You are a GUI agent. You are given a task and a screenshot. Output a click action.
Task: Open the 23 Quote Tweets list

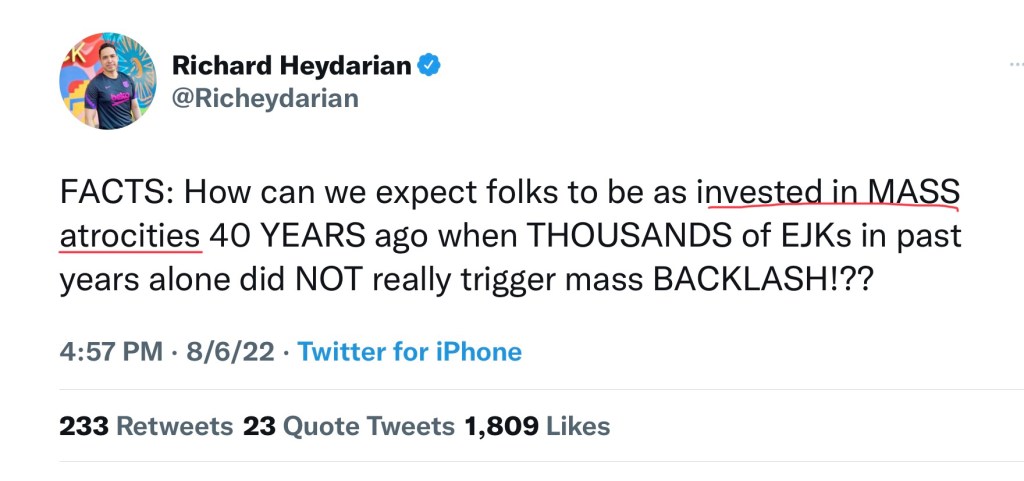pos(348,426)
